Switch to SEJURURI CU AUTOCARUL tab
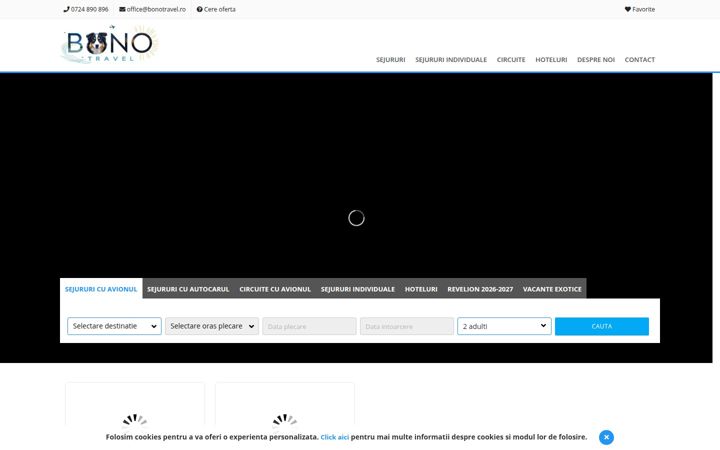This screenshot has height=450, width=720. click(188, 289)
